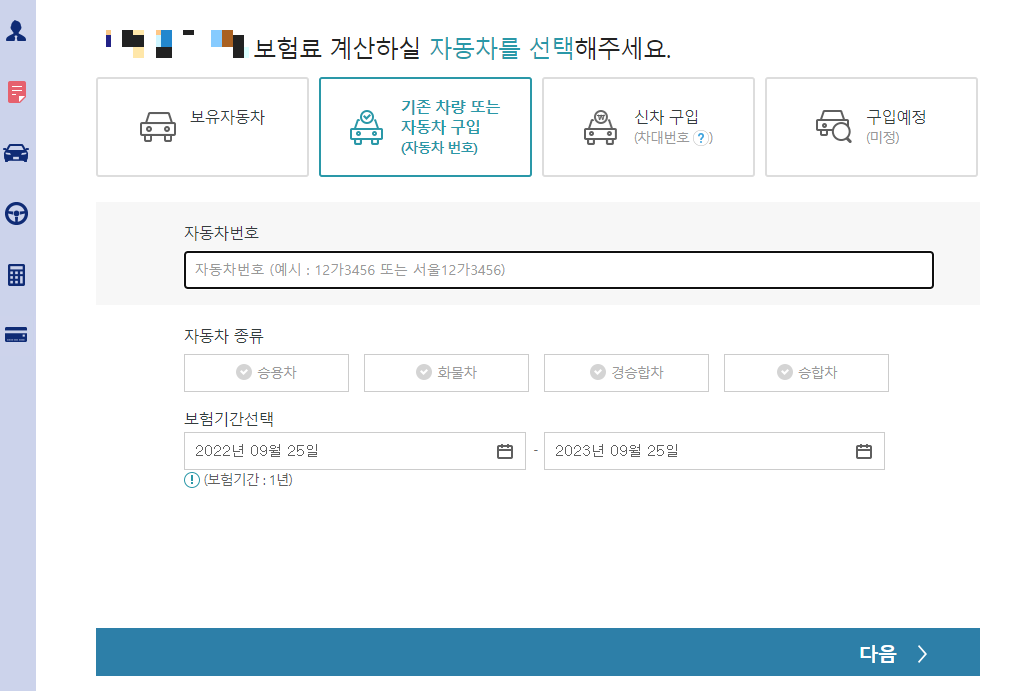Click the info icon beside 보험기간 : 1년
Screen dimensions: 1010x691
(x=192, y=480)
